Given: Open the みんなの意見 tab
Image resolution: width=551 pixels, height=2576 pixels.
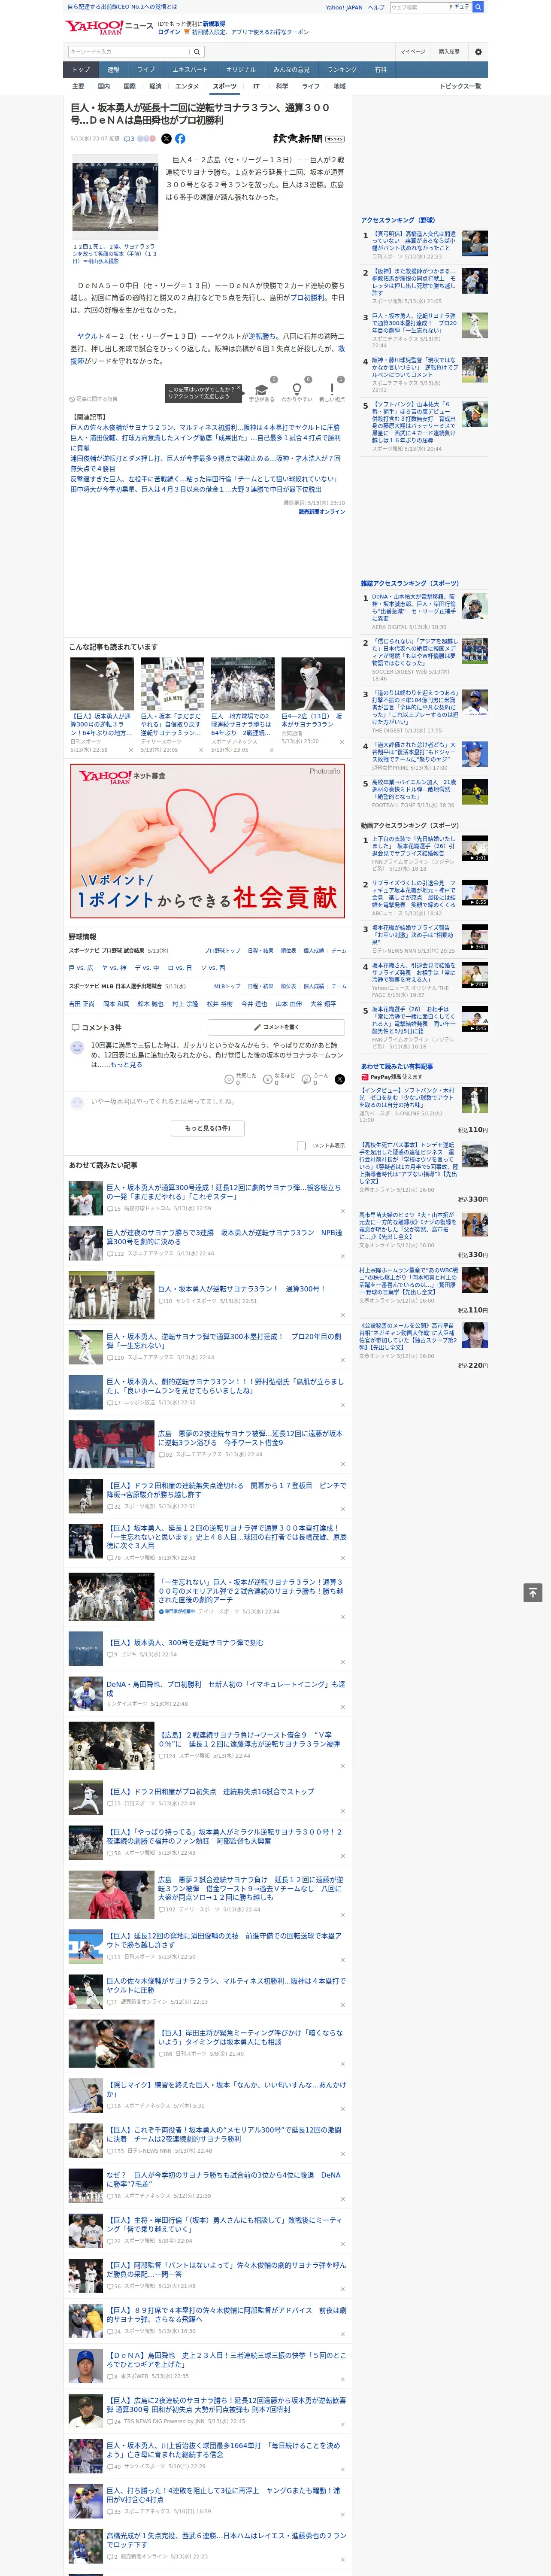Looking at the screenshot, I should point(291,70).
